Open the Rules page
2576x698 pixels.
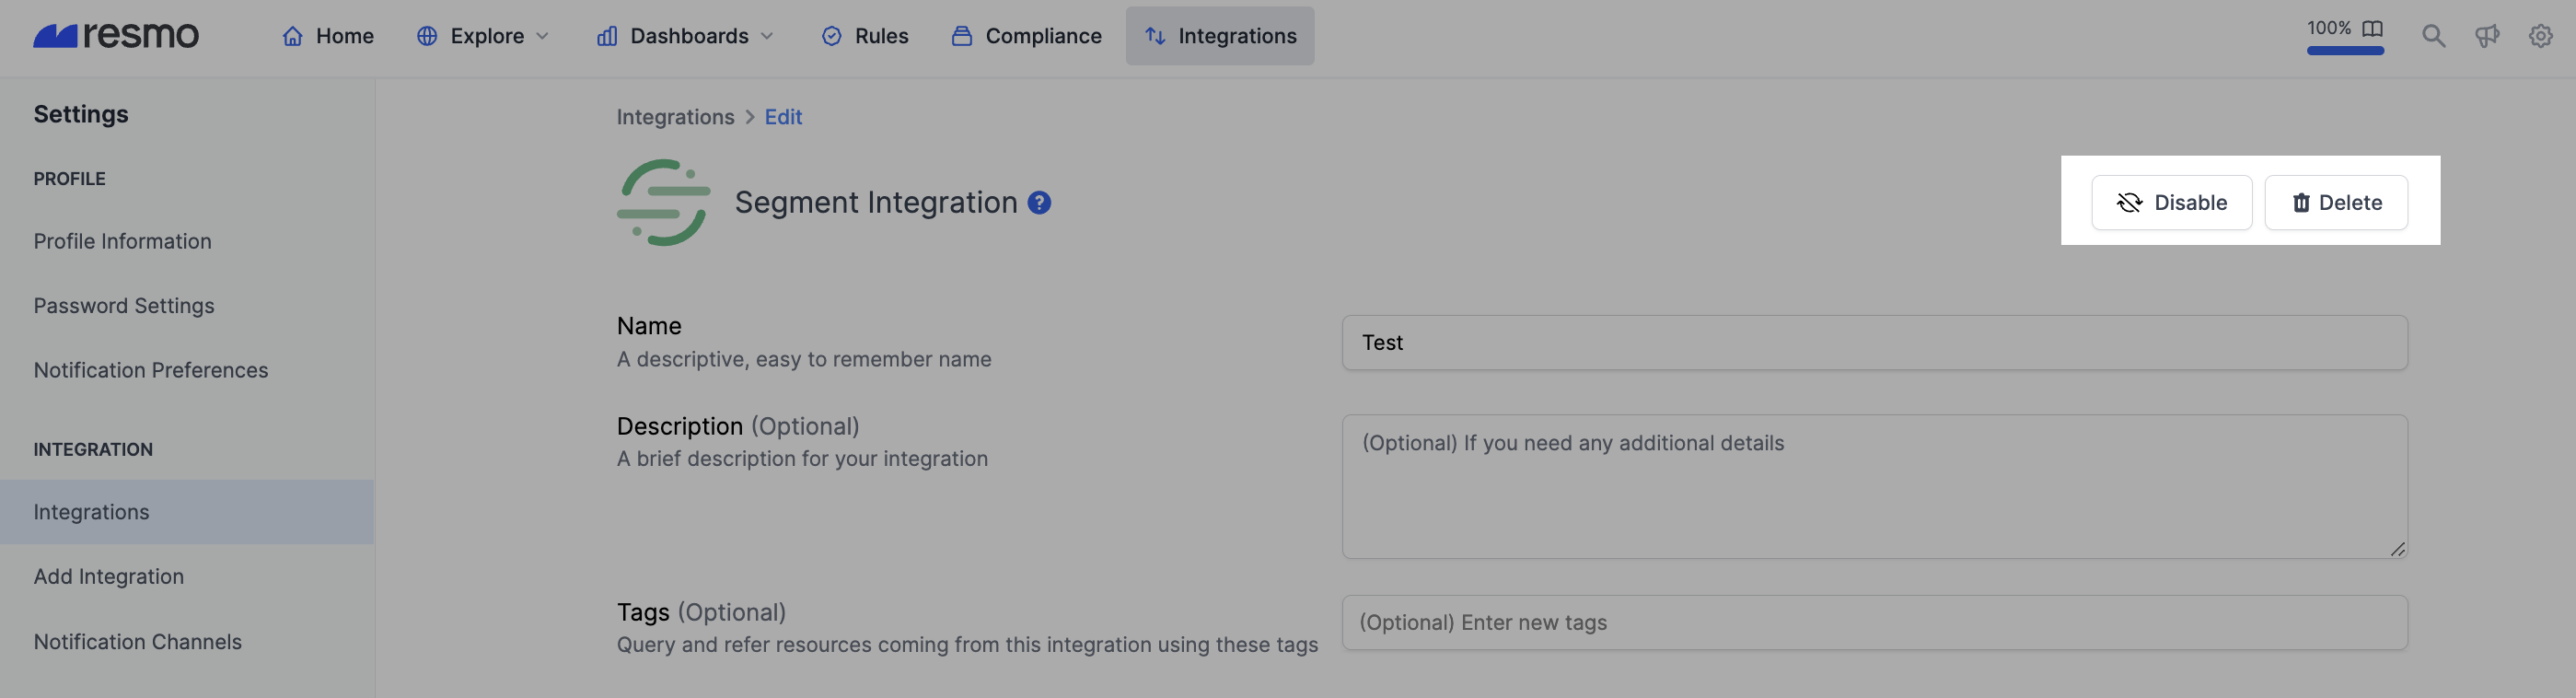pyautogui.click(x=865, y=37)
